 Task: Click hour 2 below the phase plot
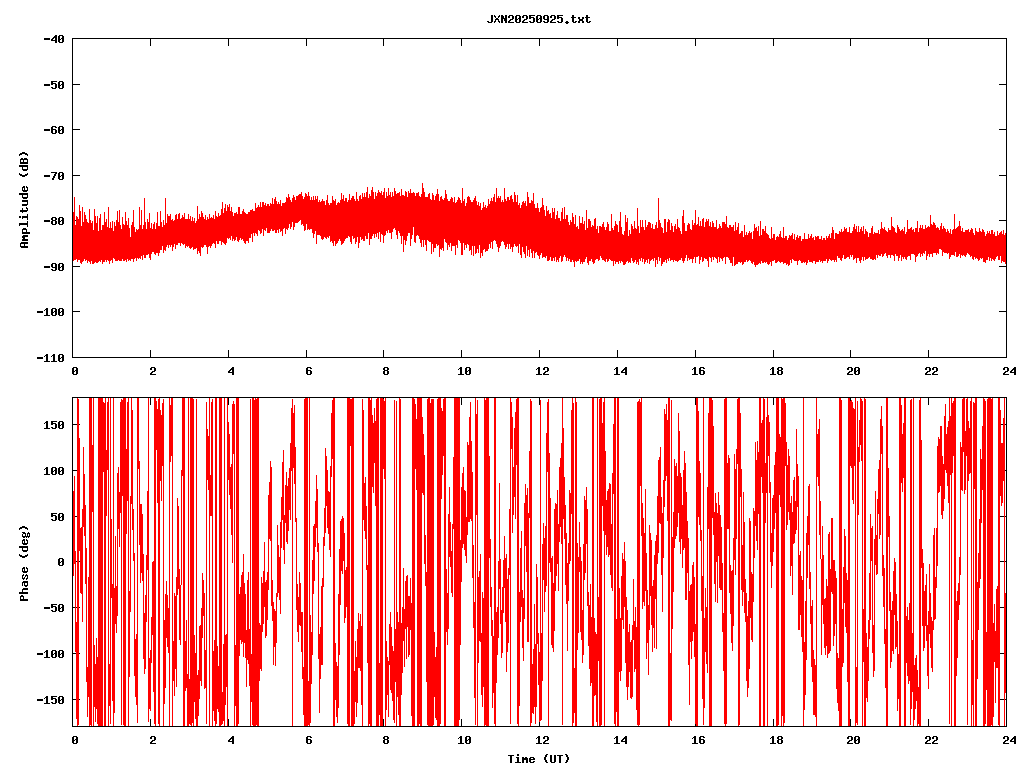pos(152,740)
